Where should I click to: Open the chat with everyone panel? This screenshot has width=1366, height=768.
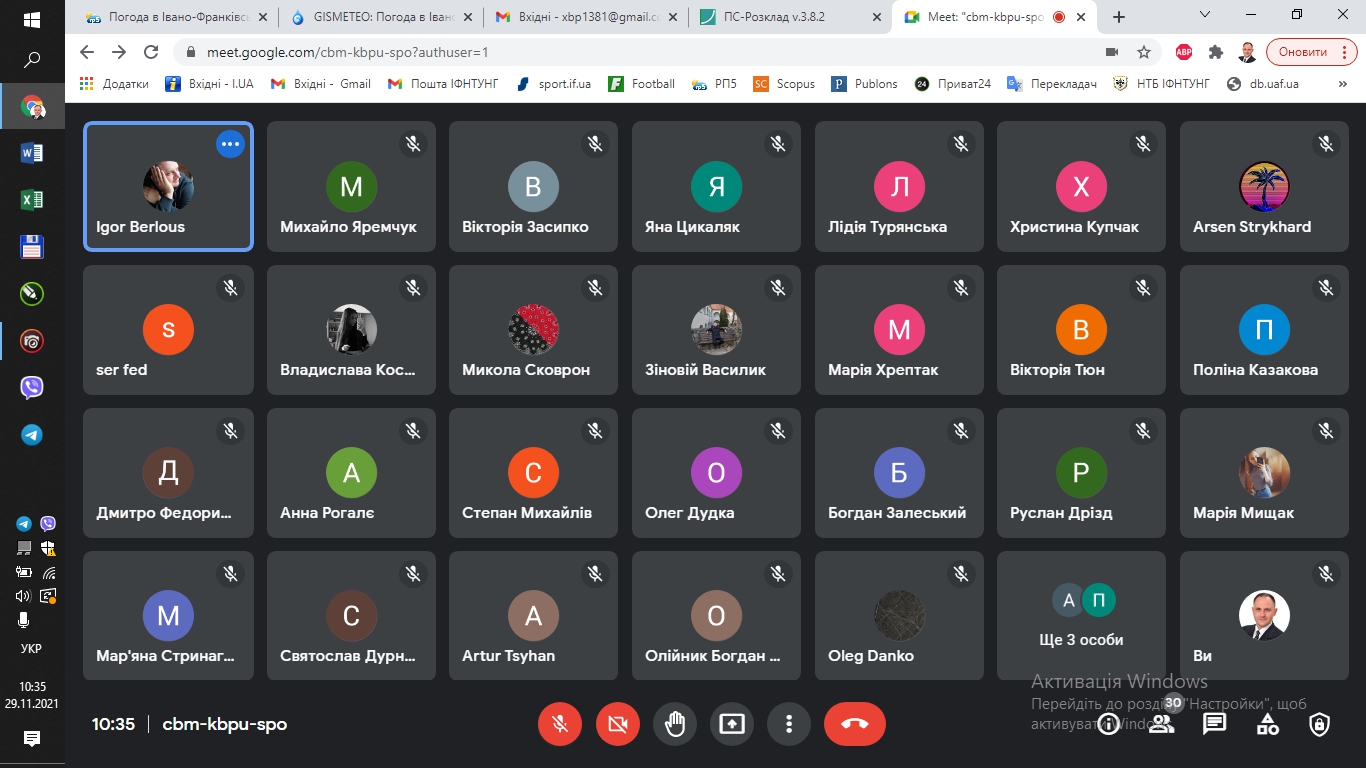tap(1214, 724)
